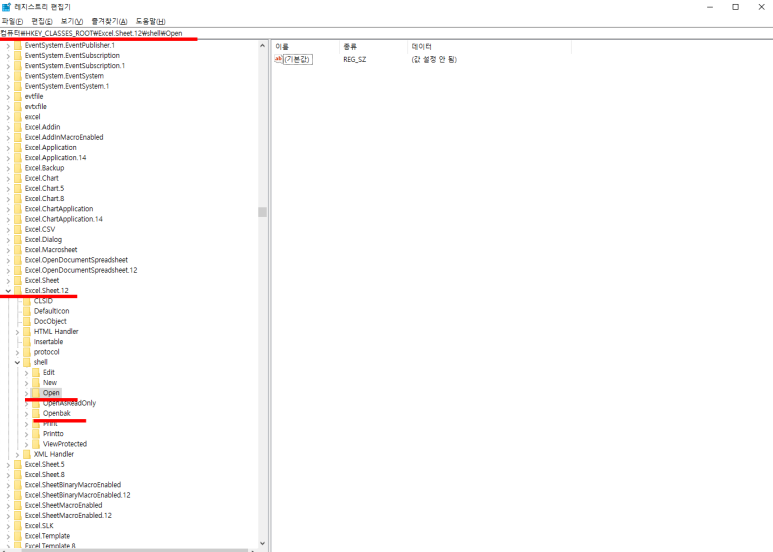Select the Excel.Addin folder icon
This screenshot has width=773, height=552.
pos(18,127)
